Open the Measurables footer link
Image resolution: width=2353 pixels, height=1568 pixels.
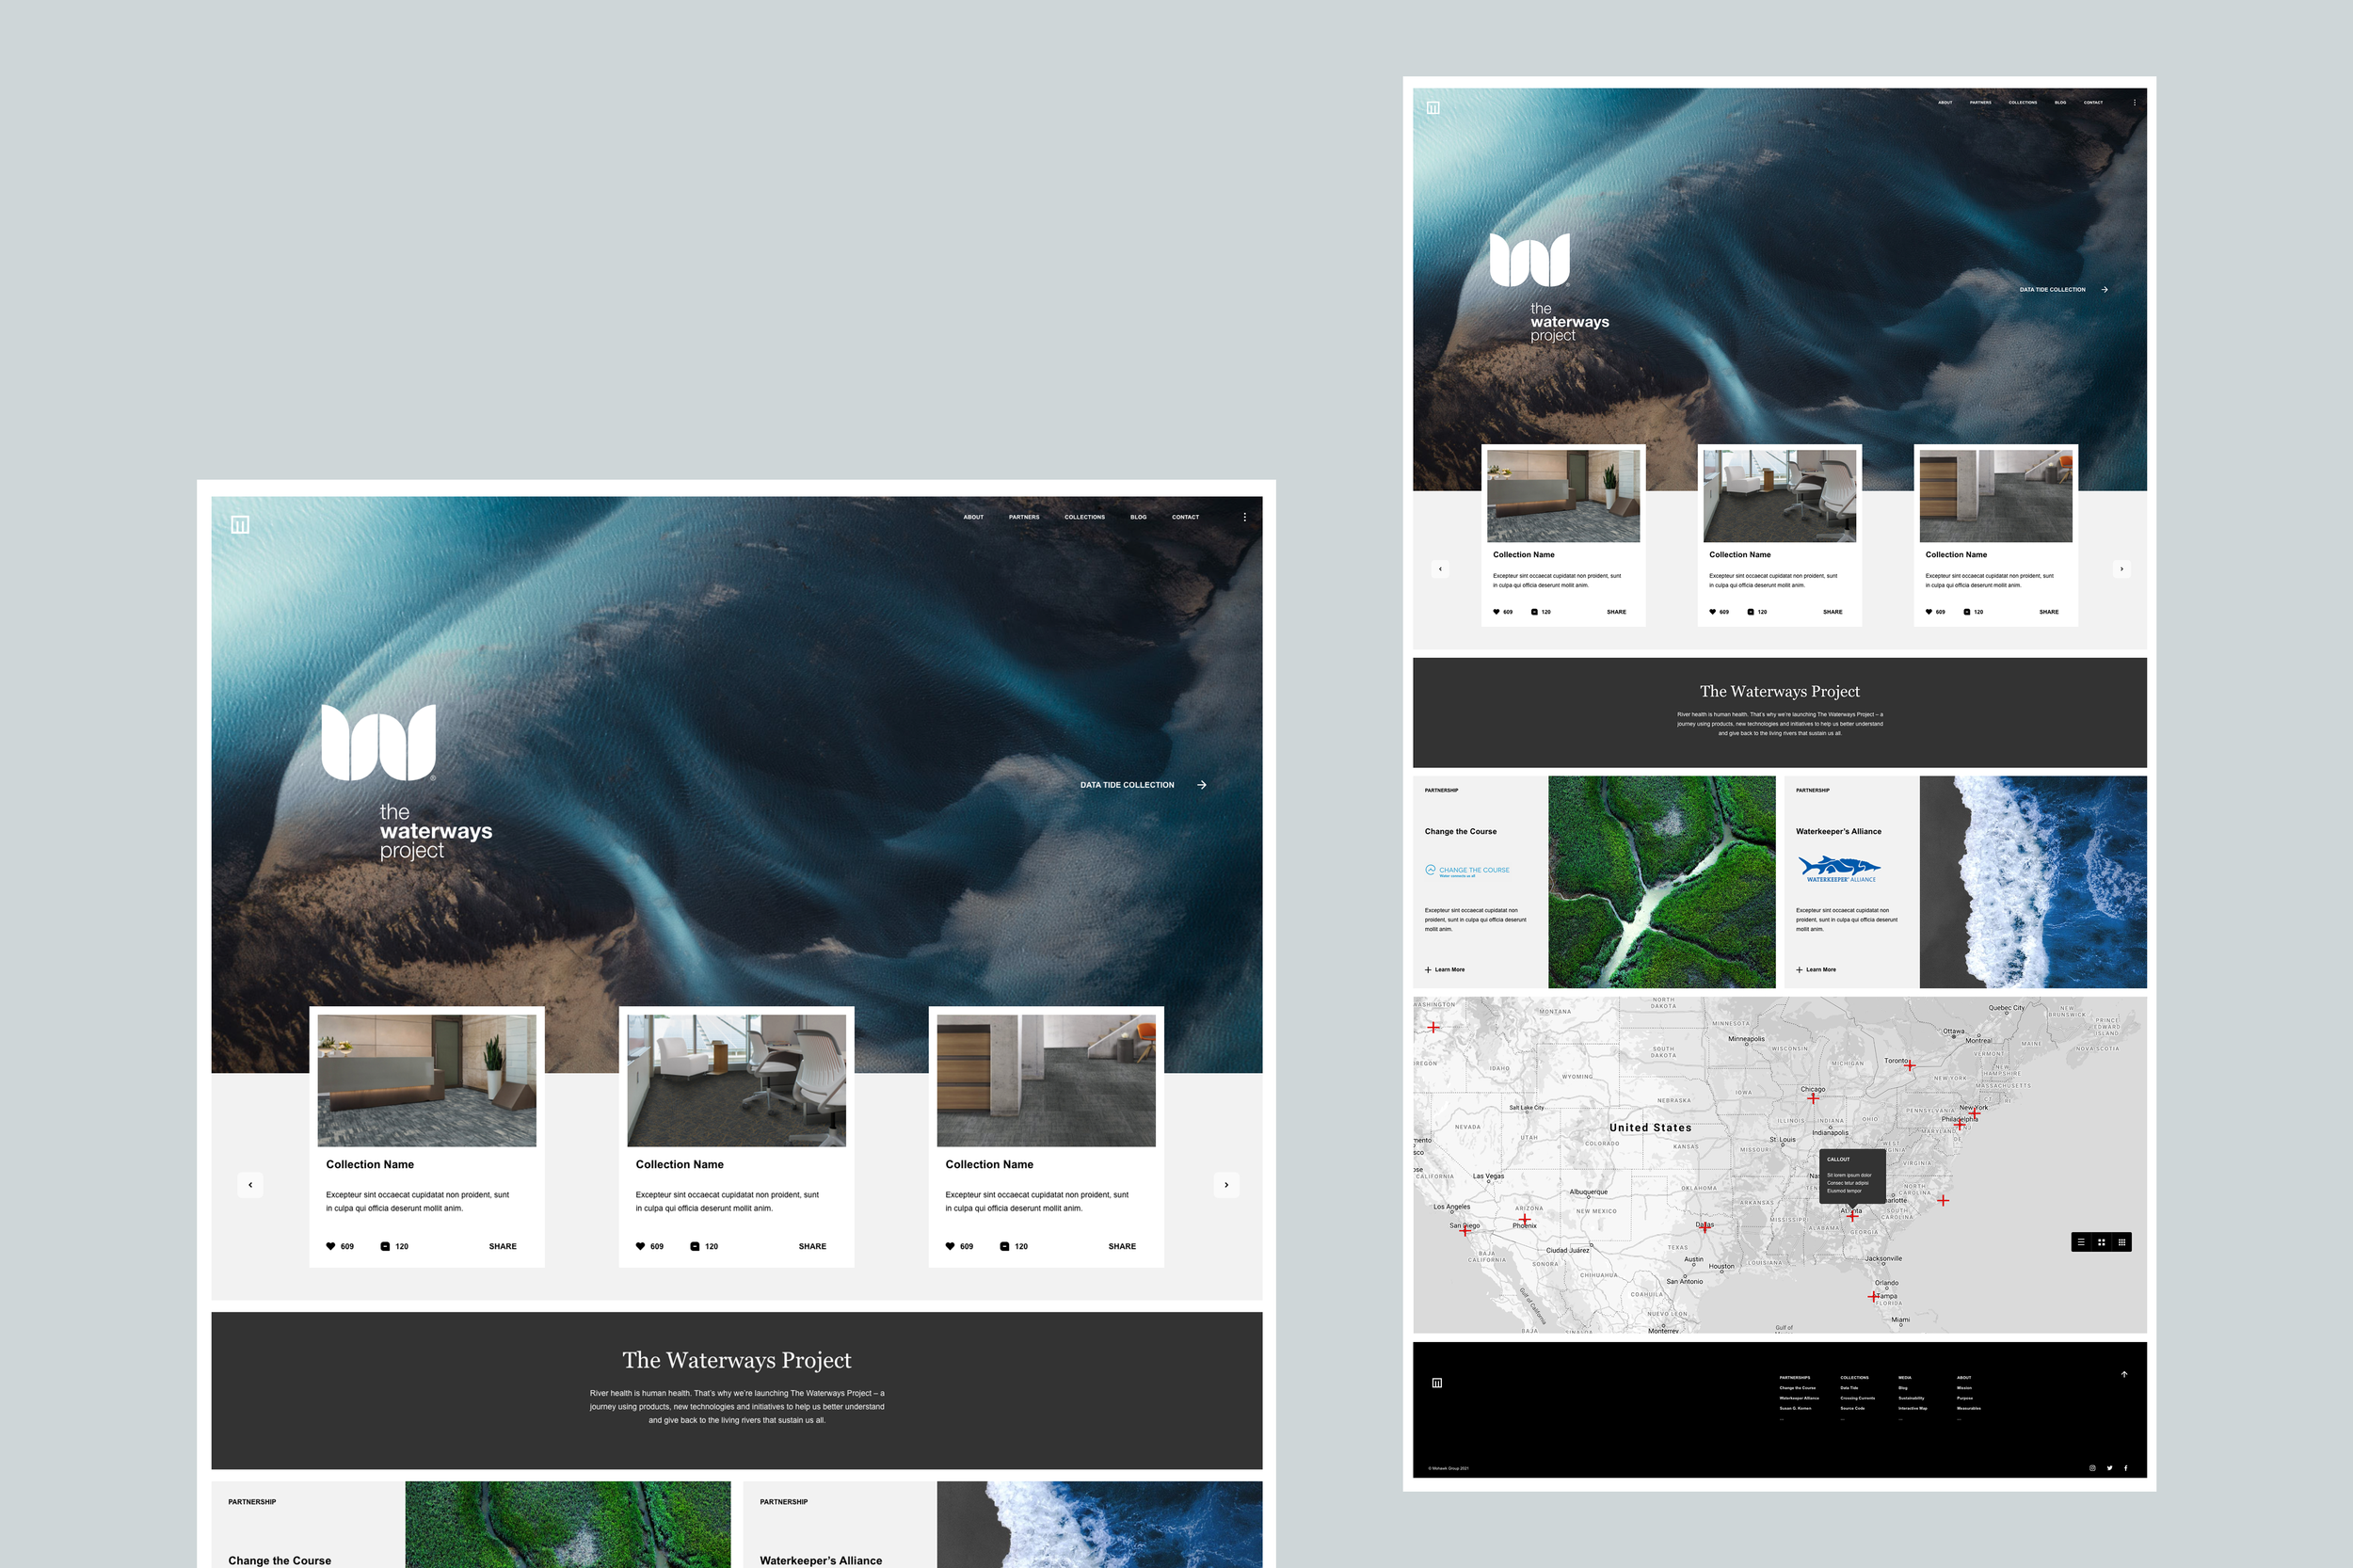(x=1969, y=1408)
